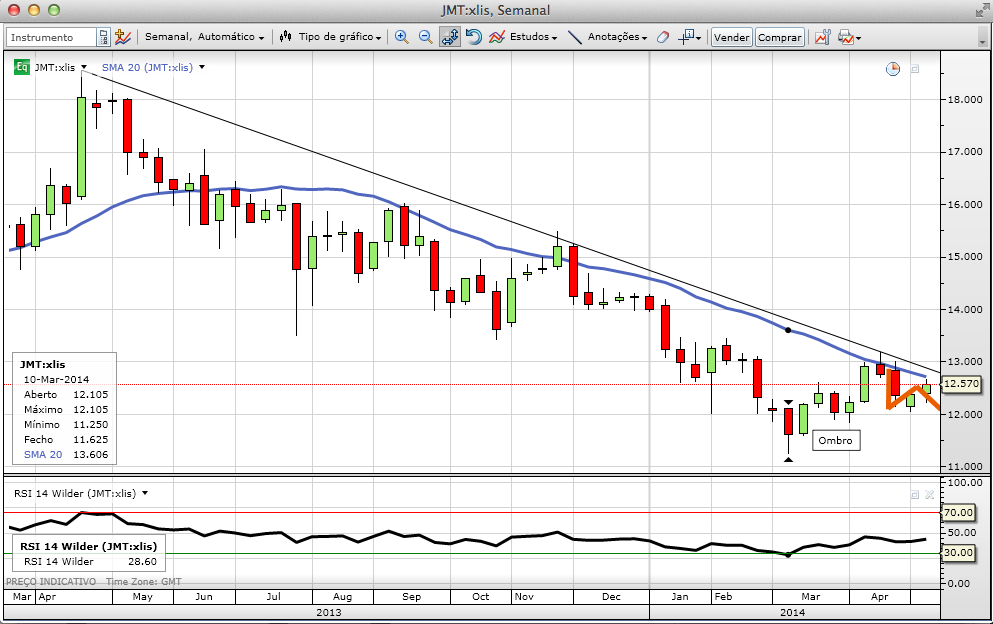993x624 pixels.
Task: Click the zoom in magnifier
Action: point(402,37)
